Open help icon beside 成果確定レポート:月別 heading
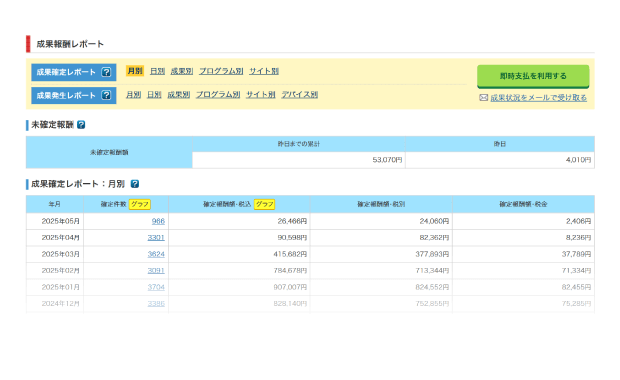 (135, 184)
